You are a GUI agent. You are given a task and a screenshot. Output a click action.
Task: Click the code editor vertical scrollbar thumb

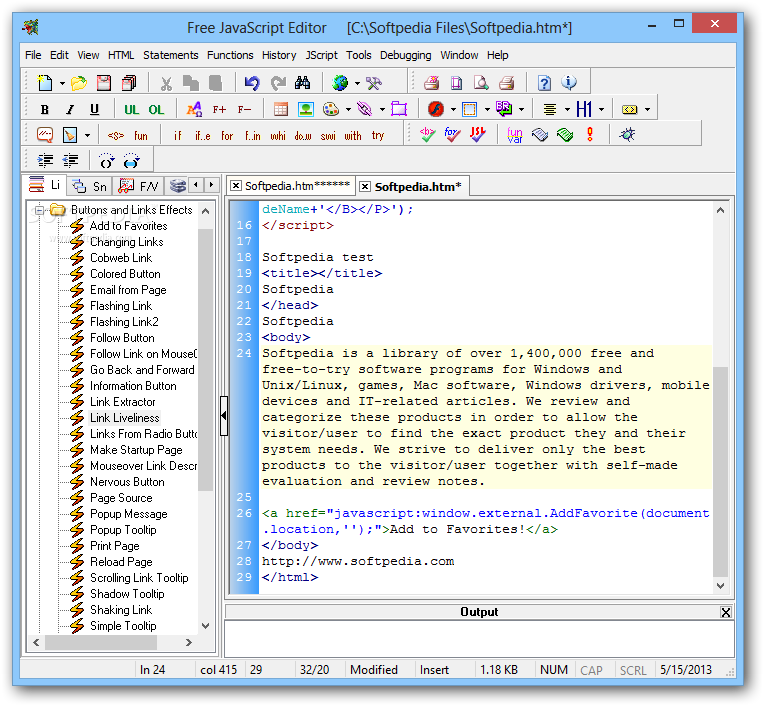(x=720, y=471)
